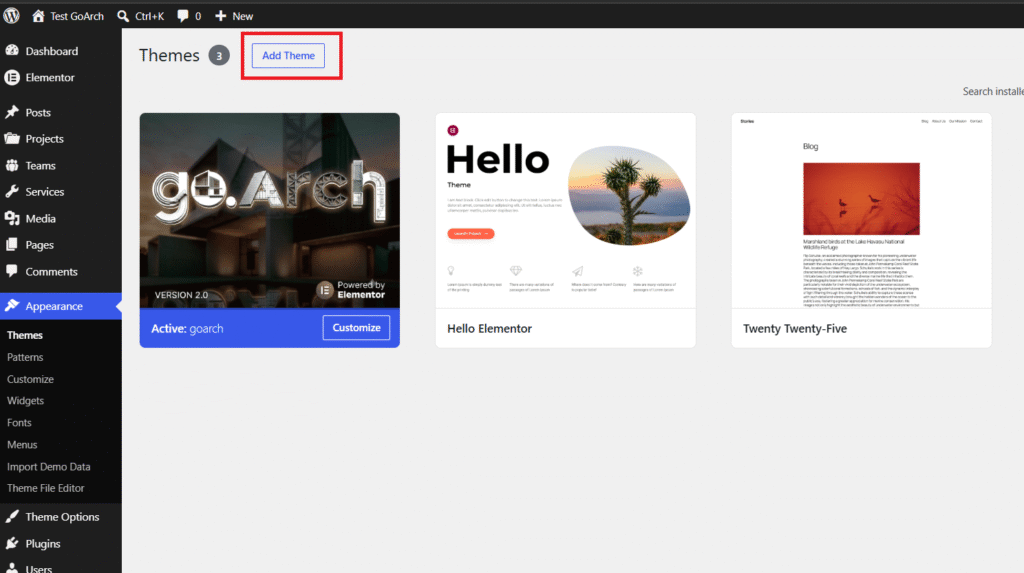Viewport: 1024px width, 573px height.
Task: Open Projects menu item
Action: pyautogui.click(x=61, y=139)
